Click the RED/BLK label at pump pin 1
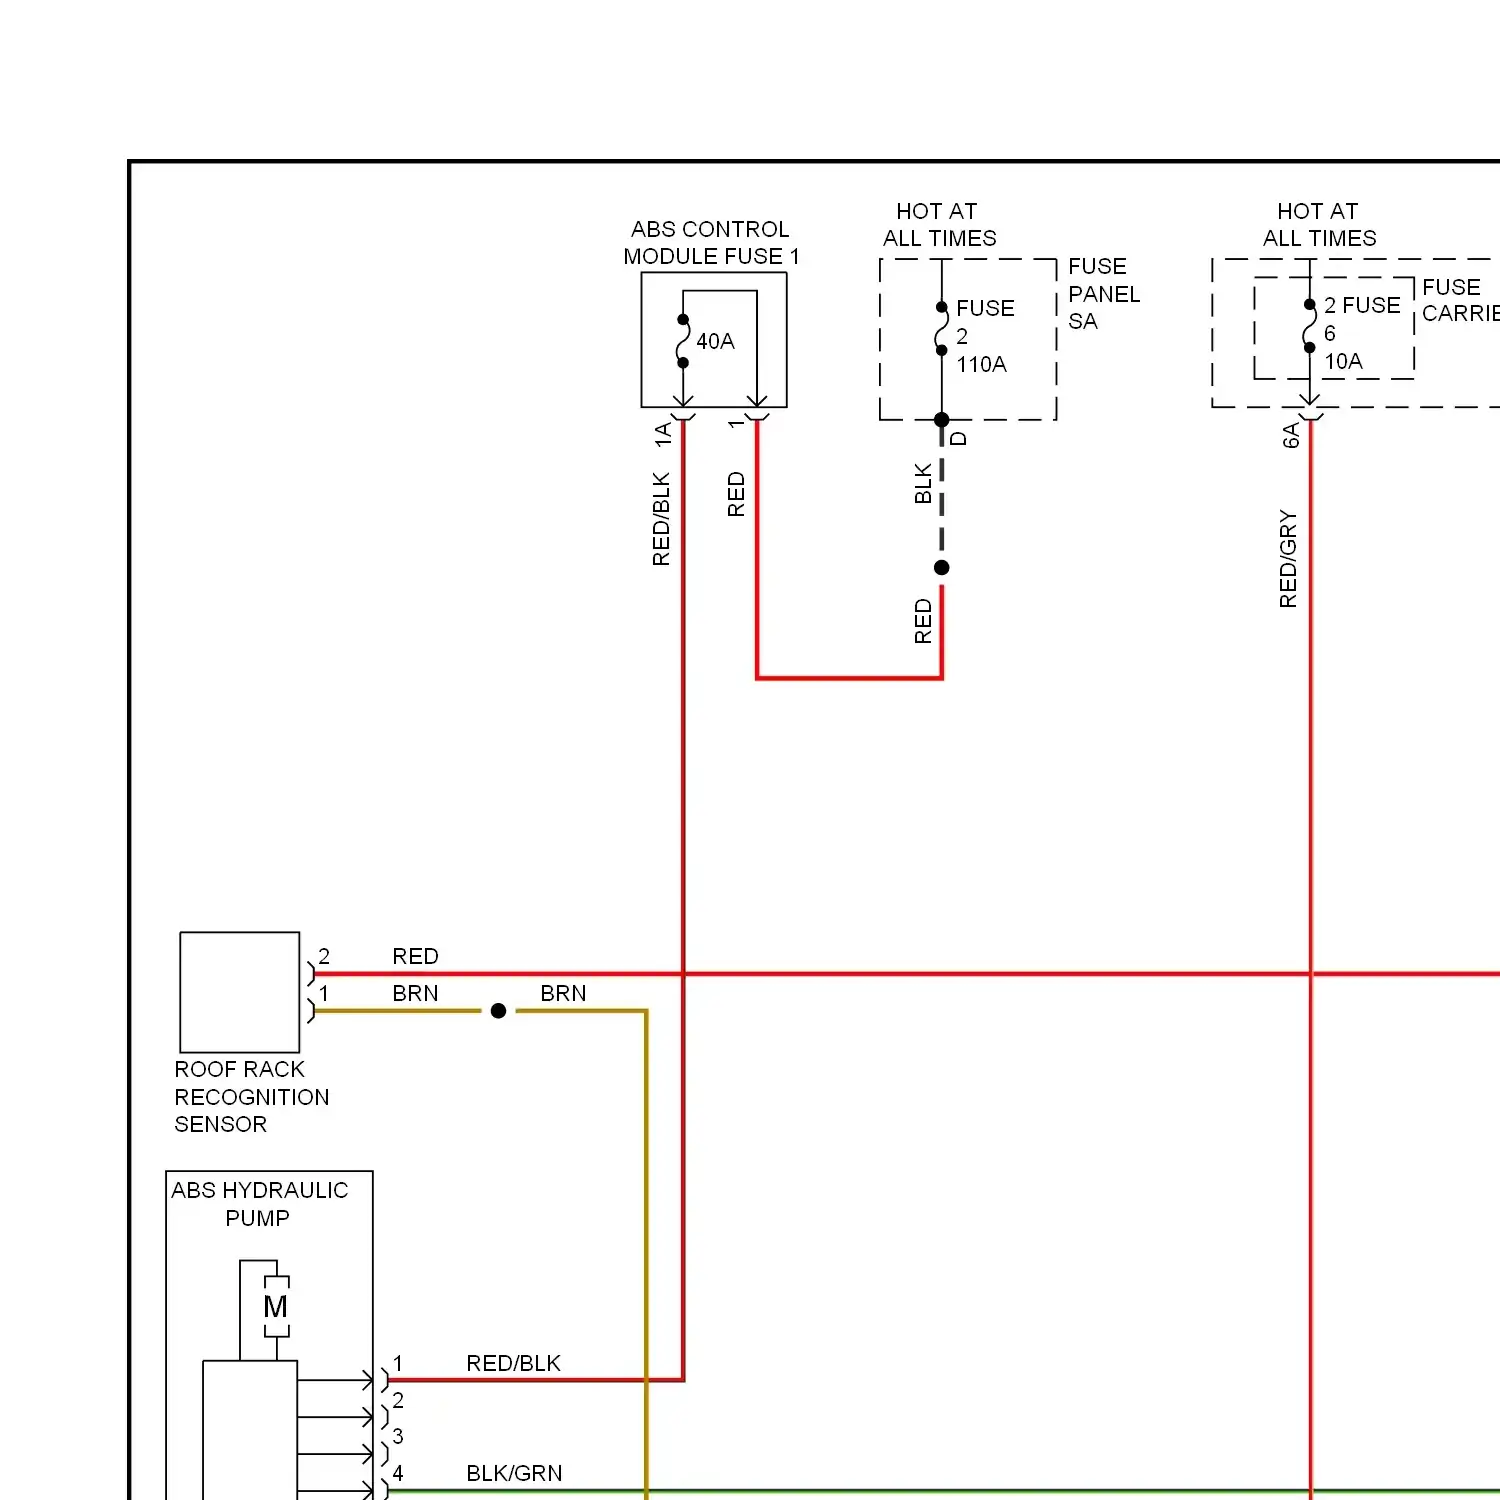Image resolution: width=1500 pixels, height=1500 pixels. pyautogui.click(x=513, y=1364)
